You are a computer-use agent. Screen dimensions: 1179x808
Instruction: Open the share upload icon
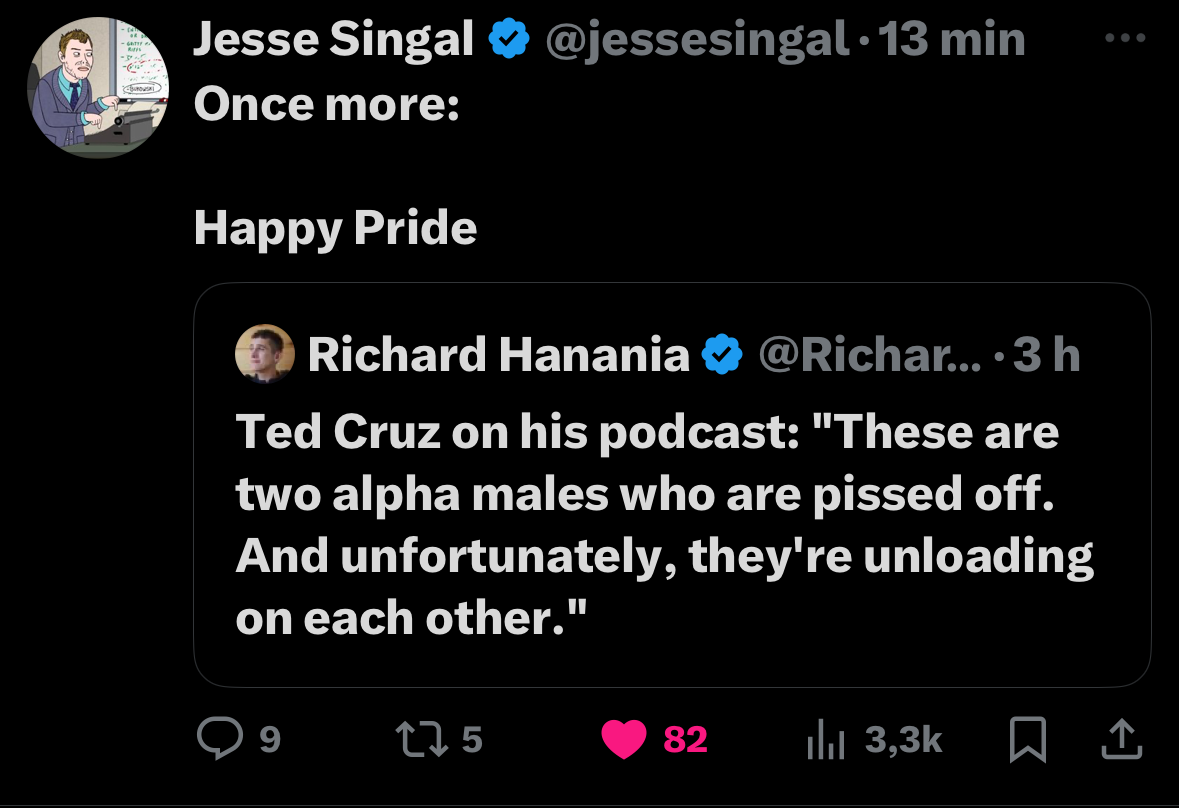pos(1122,739)
